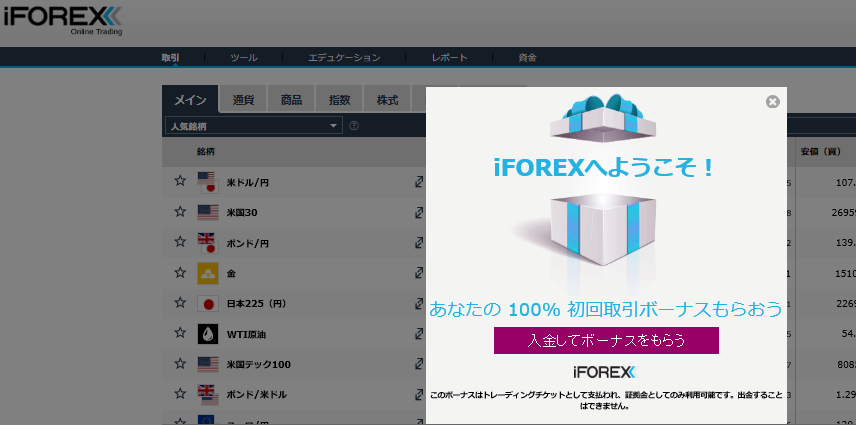Screen dimensions: 856x425
Task: Switch to the 商品 tab
Action: pyautogui.click(x=291, y=99)
